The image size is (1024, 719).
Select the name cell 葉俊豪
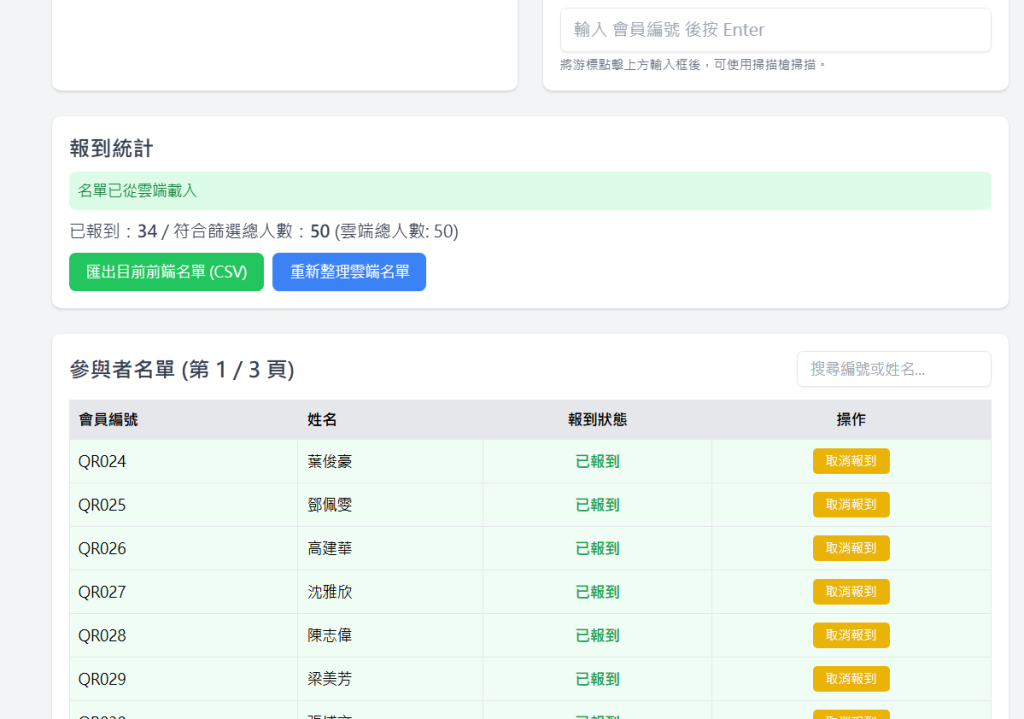330,462
